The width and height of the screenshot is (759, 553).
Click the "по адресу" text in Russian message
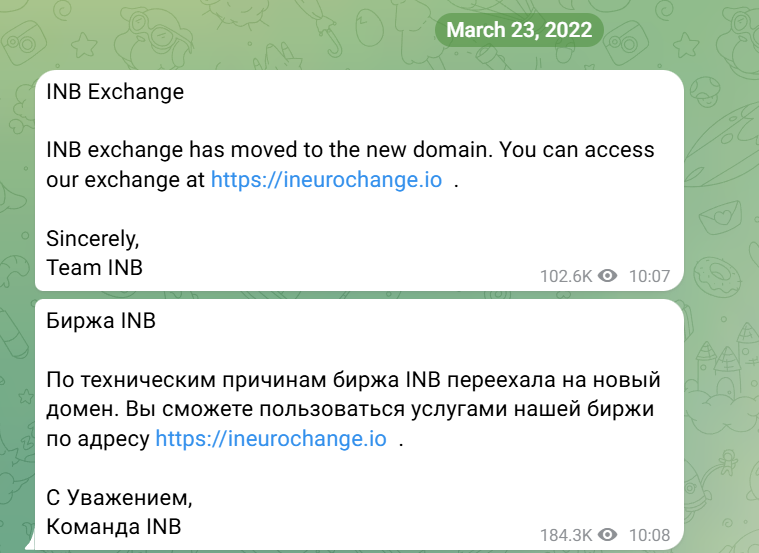click(x=98, y=439)
